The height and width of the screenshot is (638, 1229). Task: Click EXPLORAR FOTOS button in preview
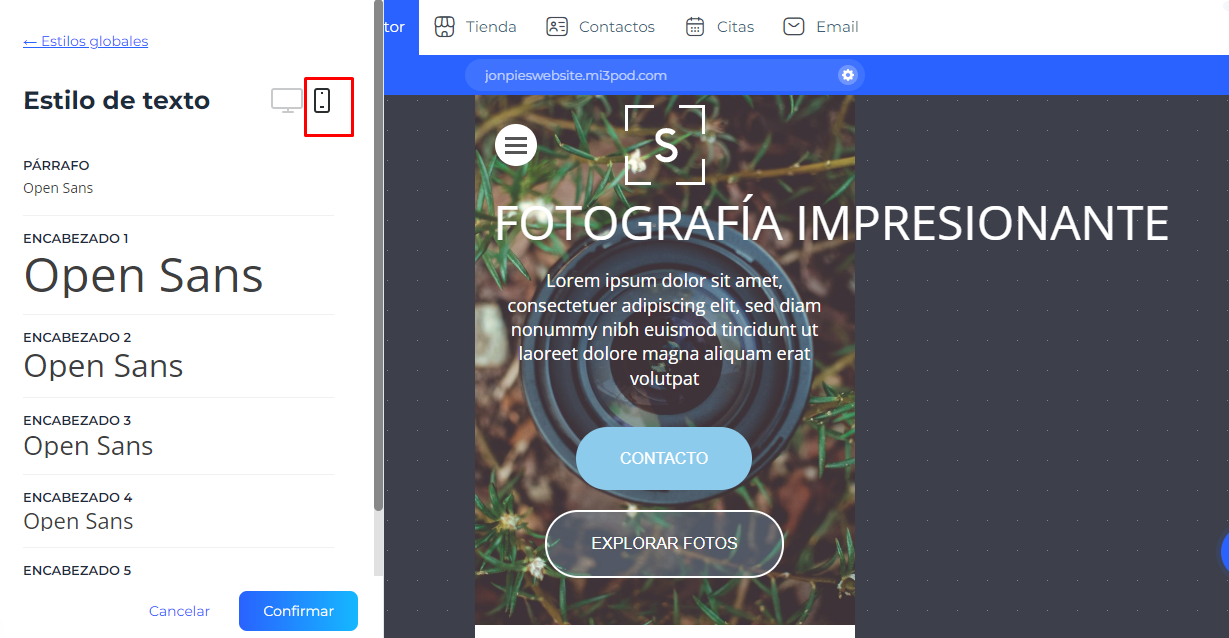pos(664,544)
